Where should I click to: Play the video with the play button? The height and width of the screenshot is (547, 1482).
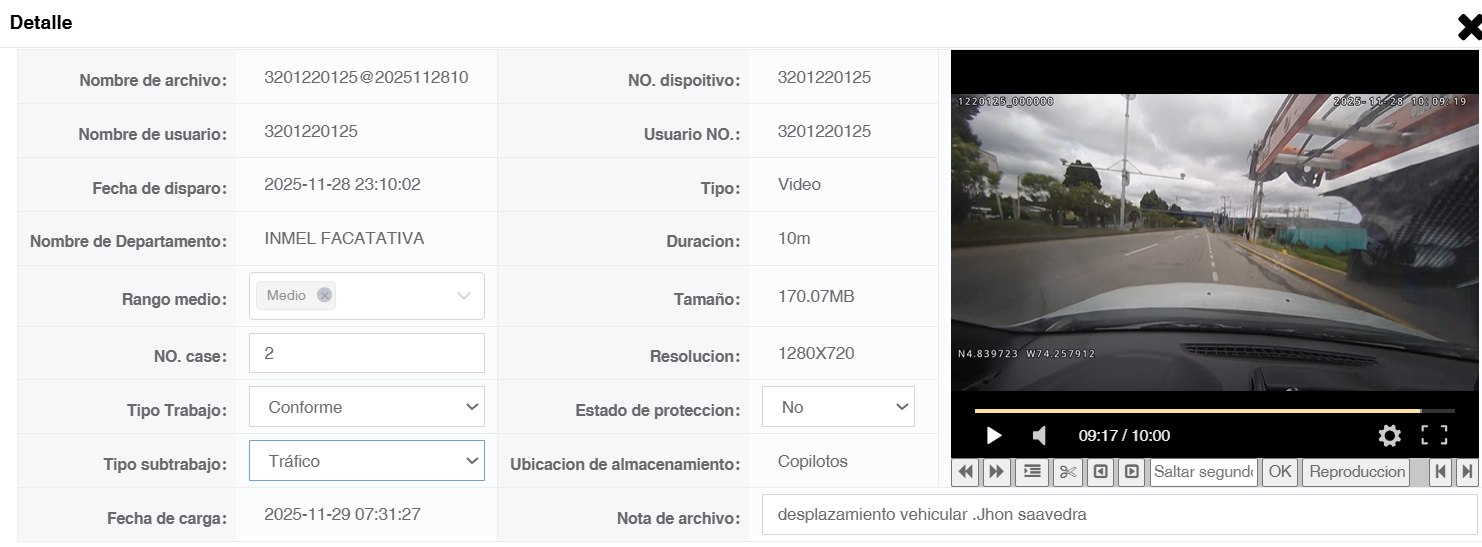click(x=994, y=435)
